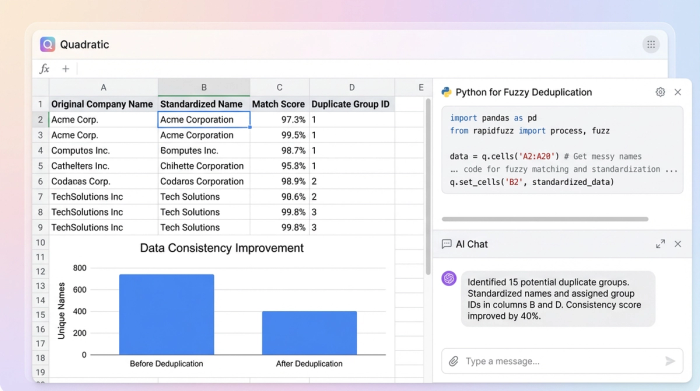Select cell B2 Acme Corporation
Image resolution: width=700 pixels, height=391 pixels.
coord(204,120)
